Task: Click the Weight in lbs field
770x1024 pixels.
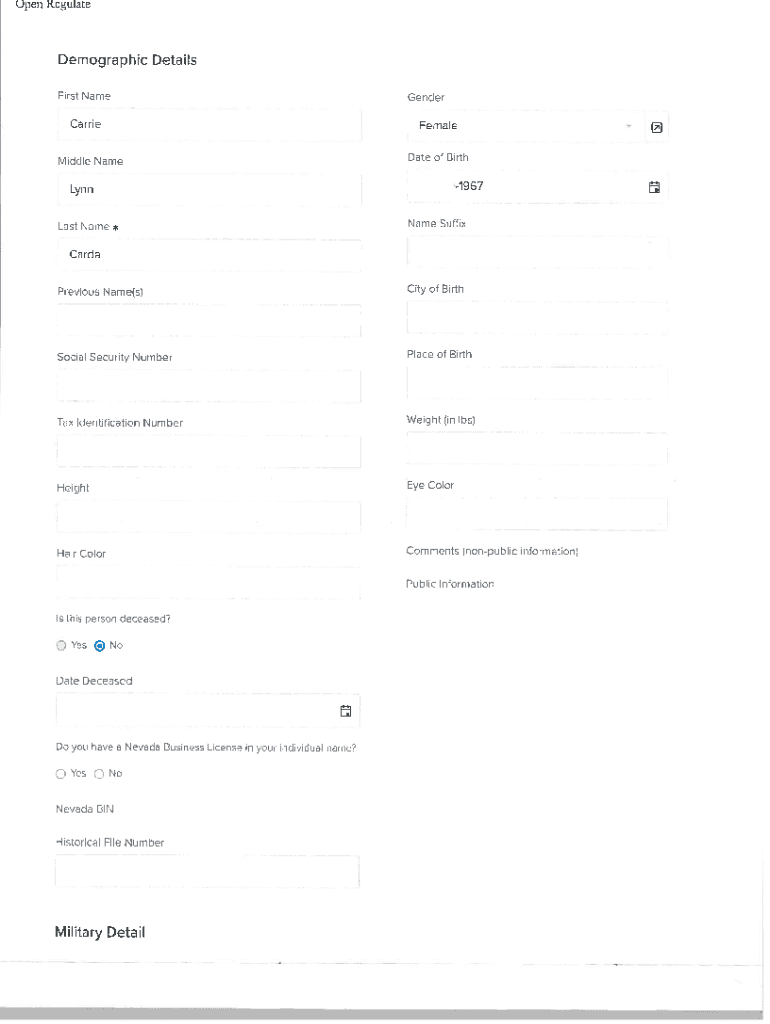Action: point(537,447)
